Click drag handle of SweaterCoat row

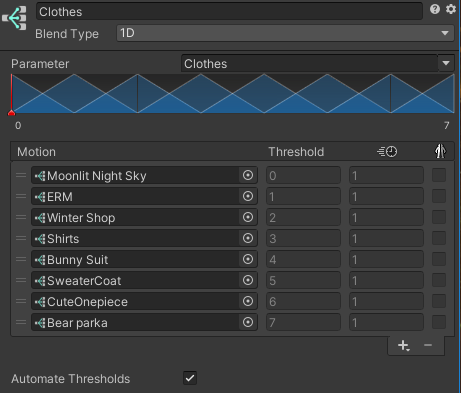click(x=21, y=280)
